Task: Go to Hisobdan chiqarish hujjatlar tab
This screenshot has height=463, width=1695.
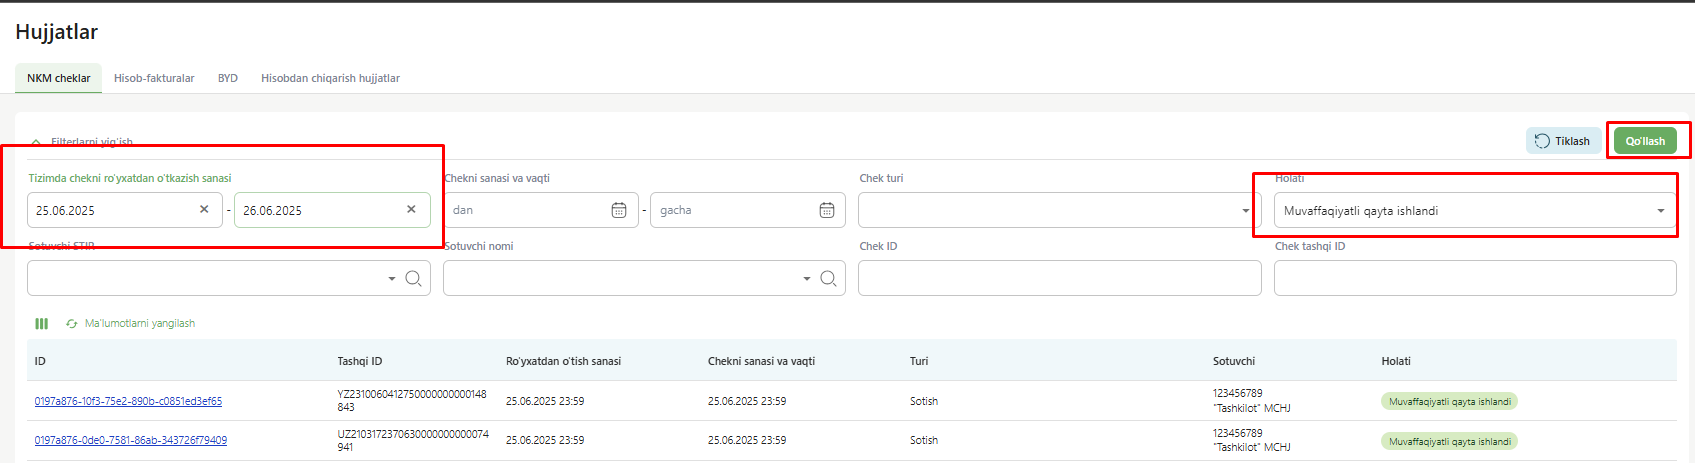Action: coord(330,78)
